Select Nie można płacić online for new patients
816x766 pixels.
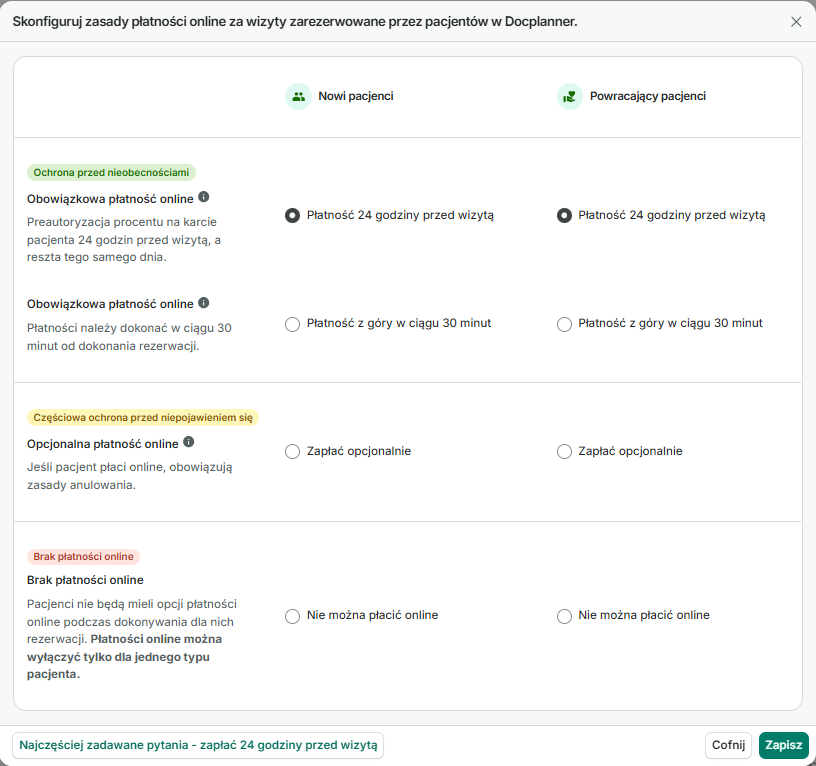point(292,615)
